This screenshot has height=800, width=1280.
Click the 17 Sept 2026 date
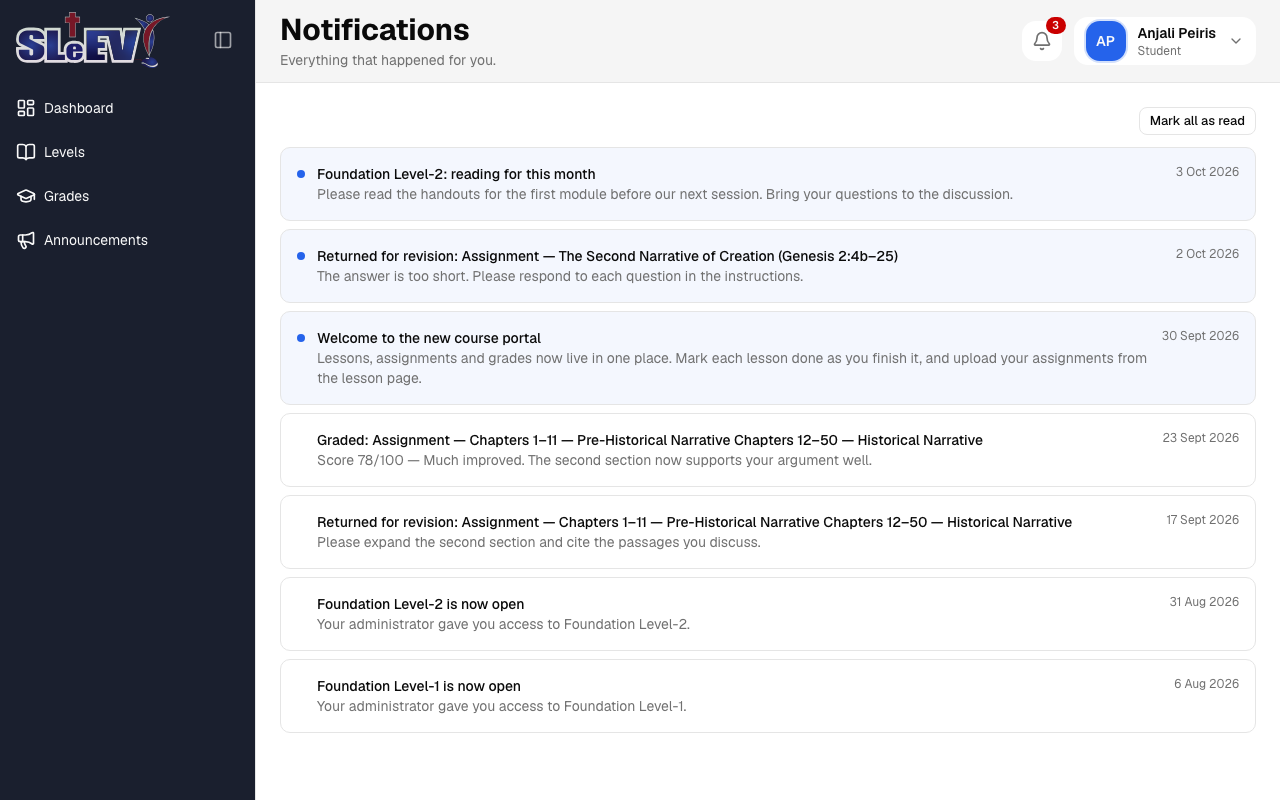1202,520
